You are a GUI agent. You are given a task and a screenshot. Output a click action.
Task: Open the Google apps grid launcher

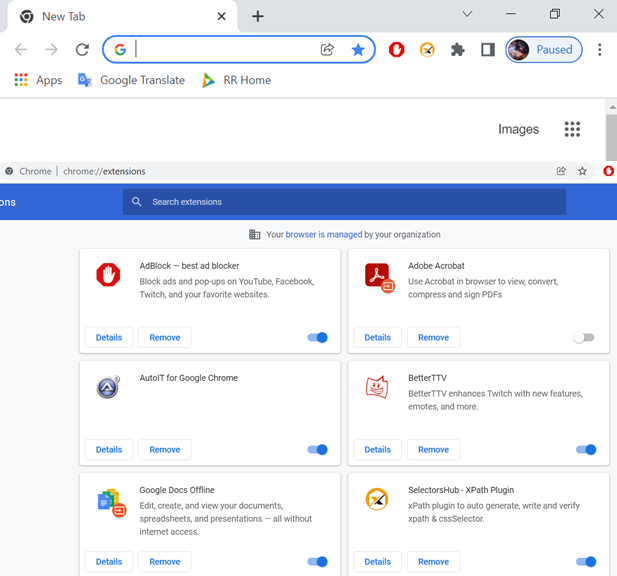(572, 129)
